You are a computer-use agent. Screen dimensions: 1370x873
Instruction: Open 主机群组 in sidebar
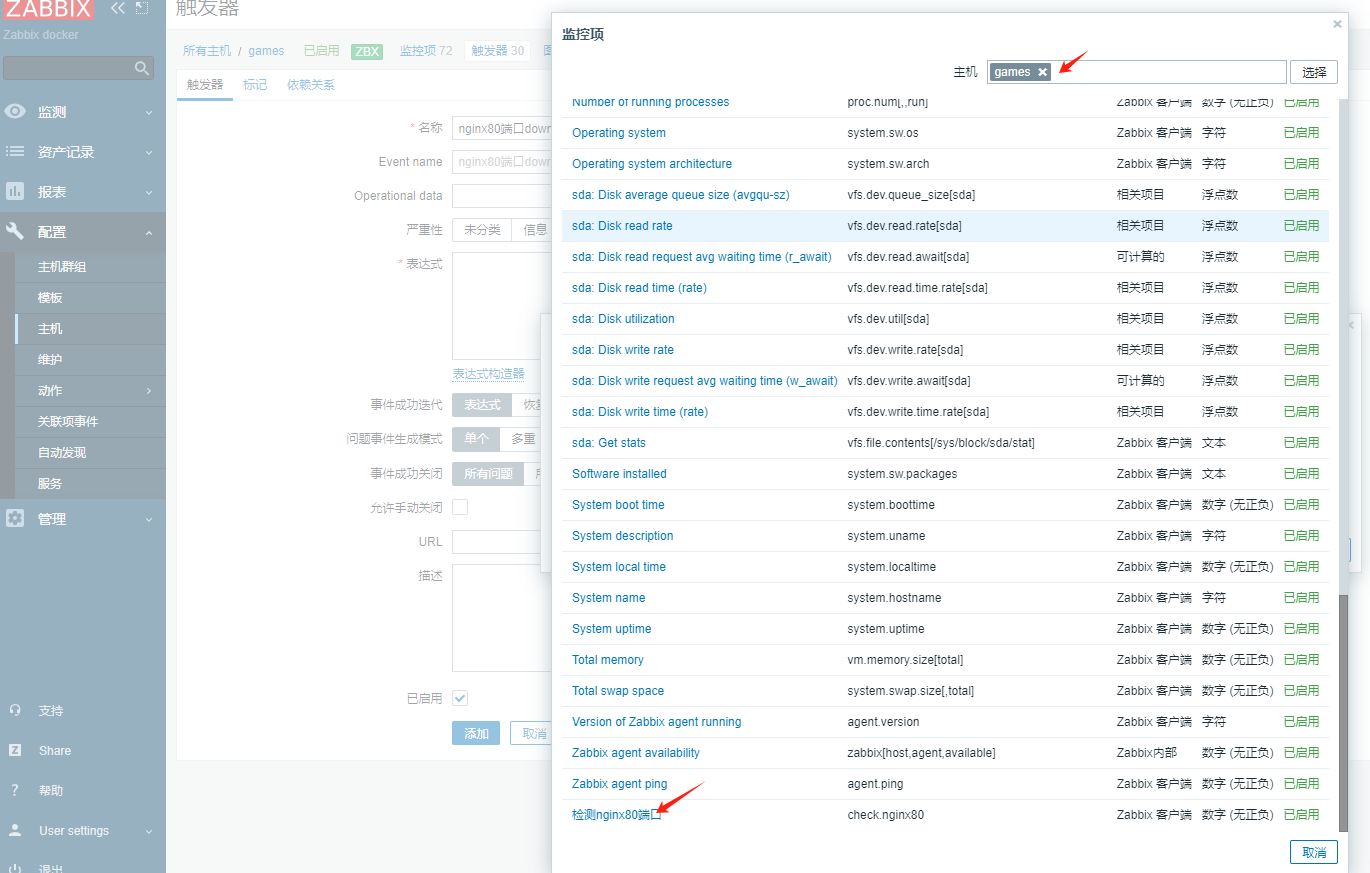[62, 267]
